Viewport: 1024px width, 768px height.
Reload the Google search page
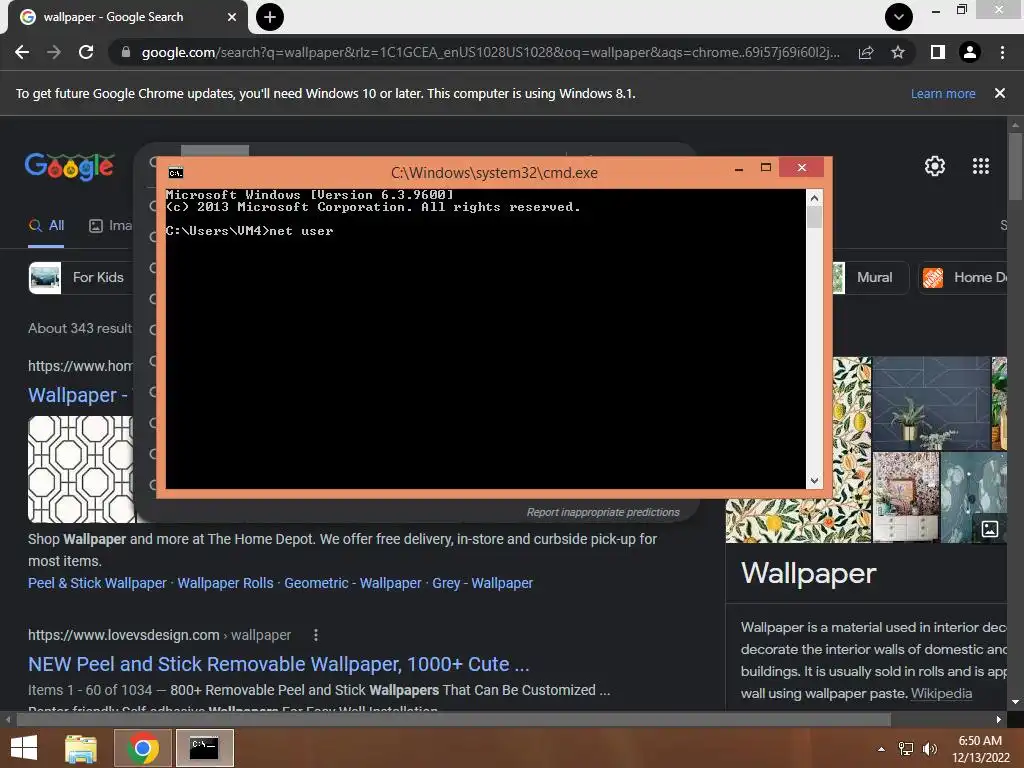coord(86,52)
